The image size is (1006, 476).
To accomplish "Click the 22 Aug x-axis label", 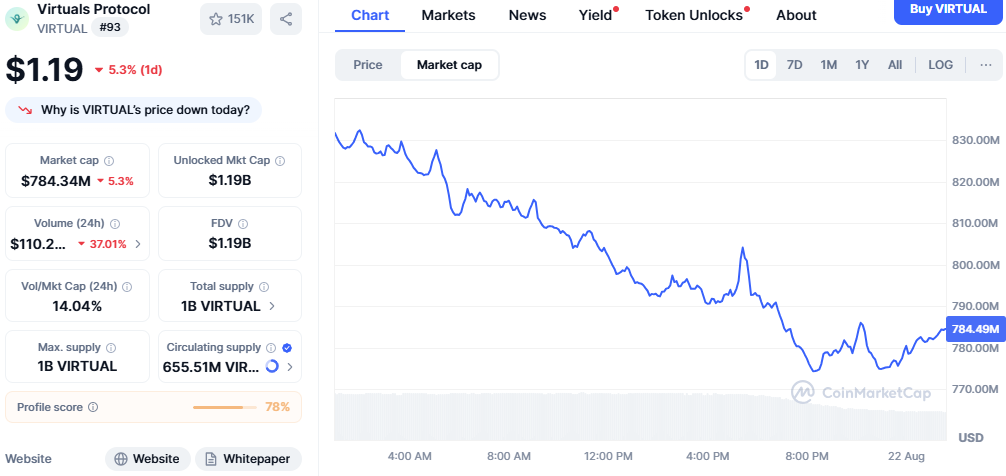I will [907, 457].
